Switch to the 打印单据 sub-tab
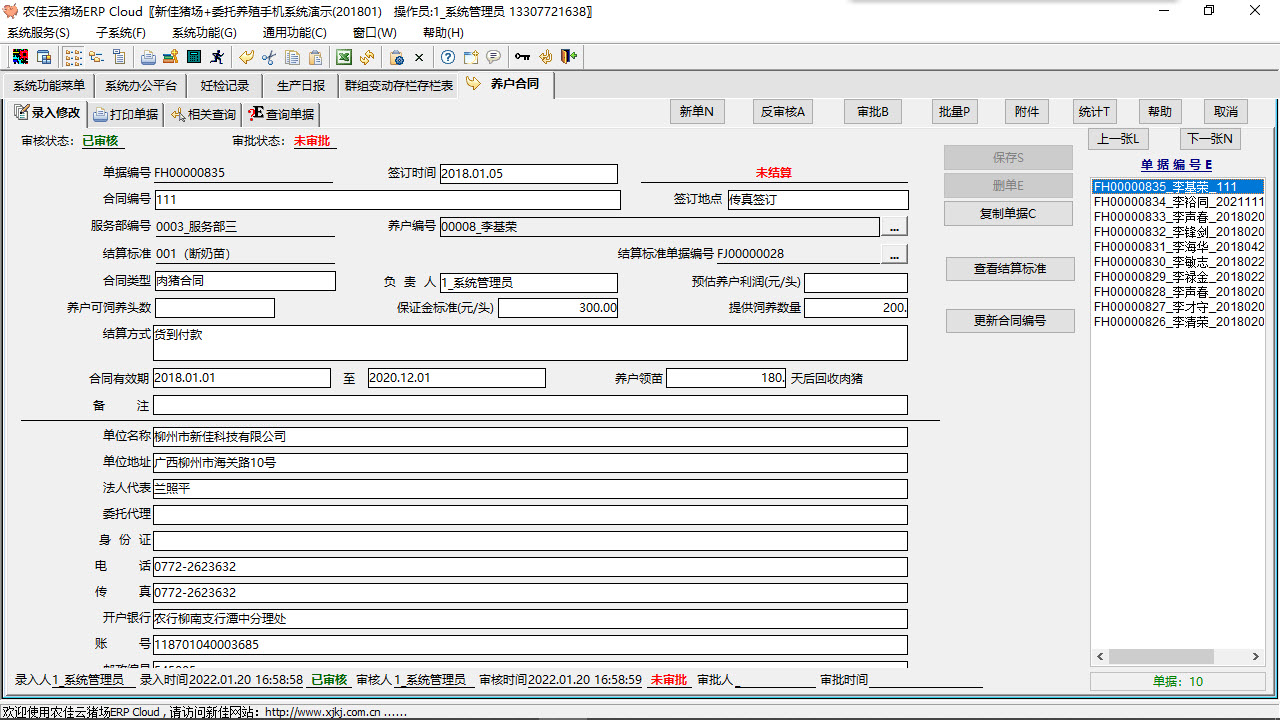This screenshot has width=1280, height=720. pyautogui.click(x=125, y=114)
